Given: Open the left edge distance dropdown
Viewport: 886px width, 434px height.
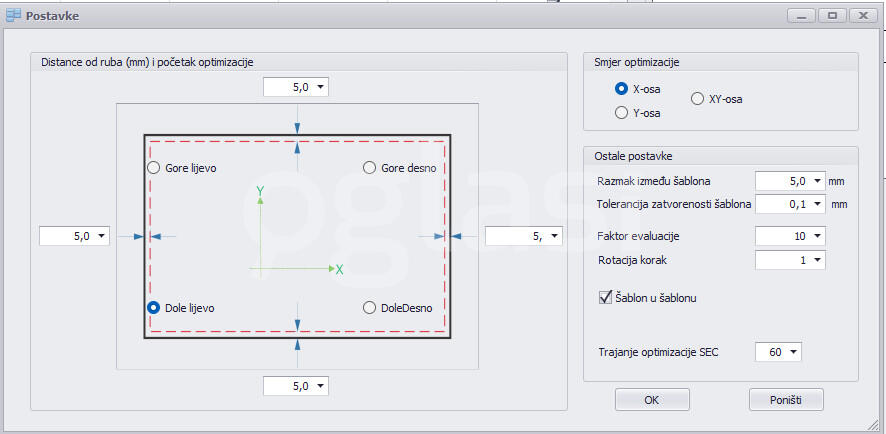Looking at the screenshot, I should (99, 237).
